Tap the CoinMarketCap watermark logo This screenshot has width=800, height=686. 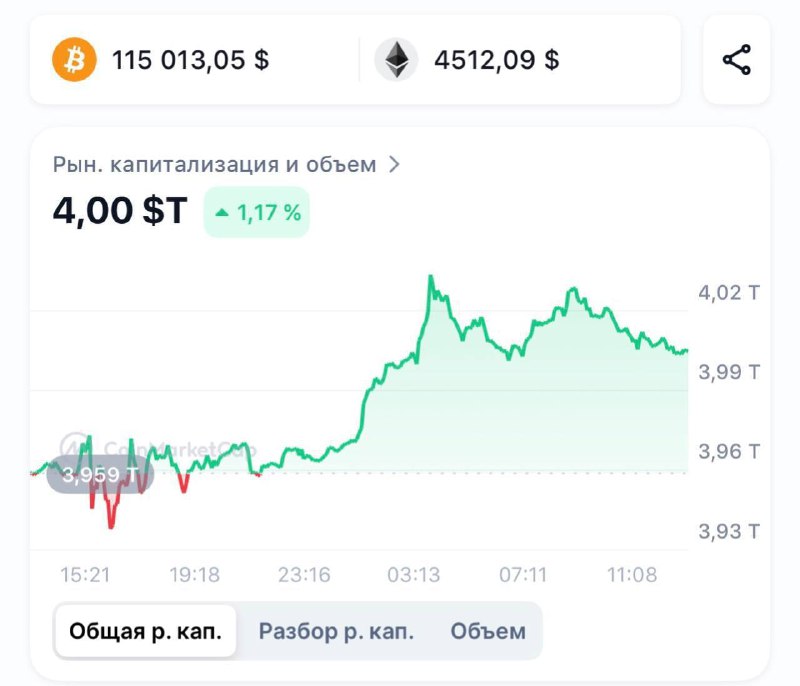point(74,448)
